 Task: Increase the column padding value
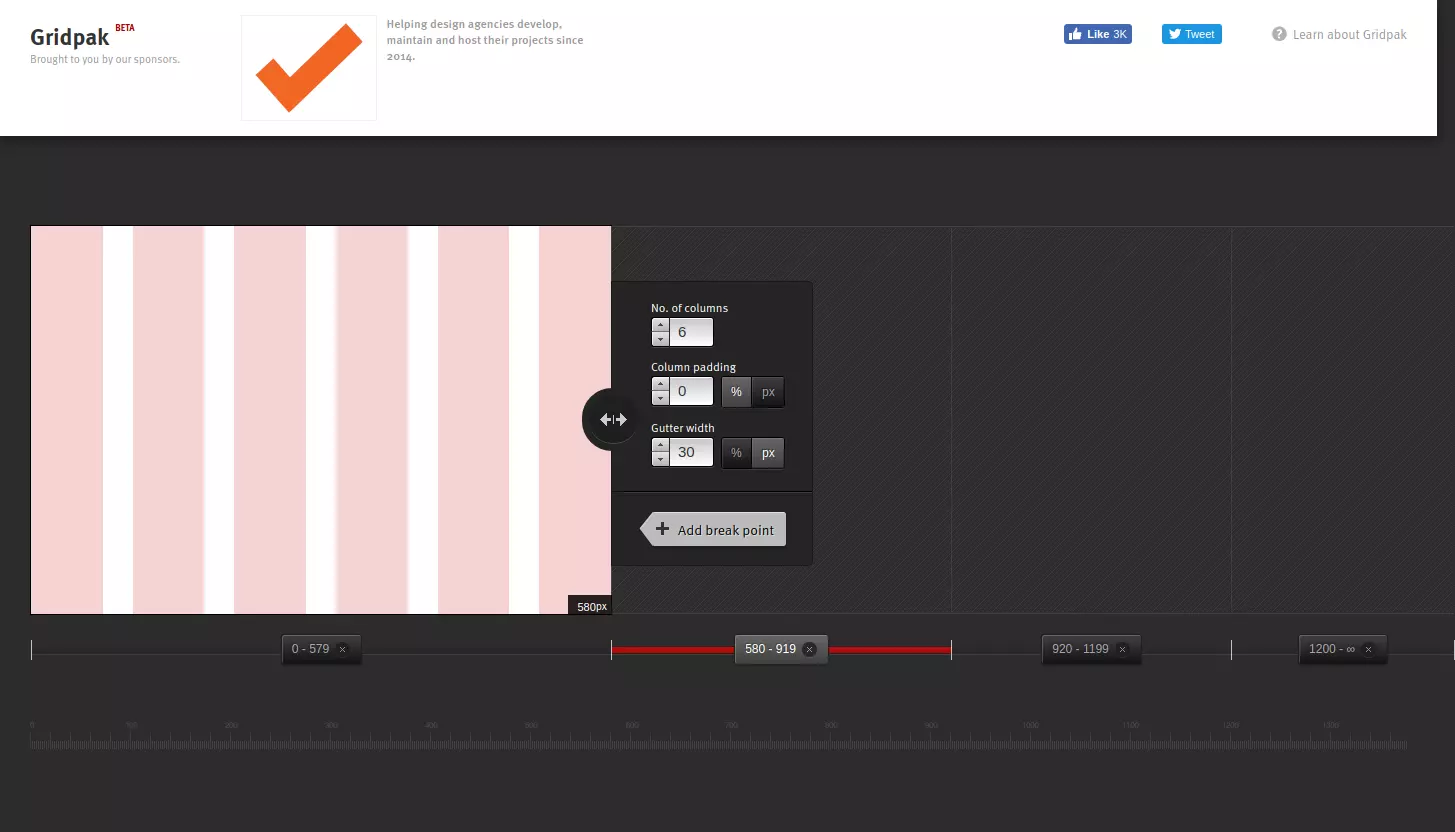[660, 385]
